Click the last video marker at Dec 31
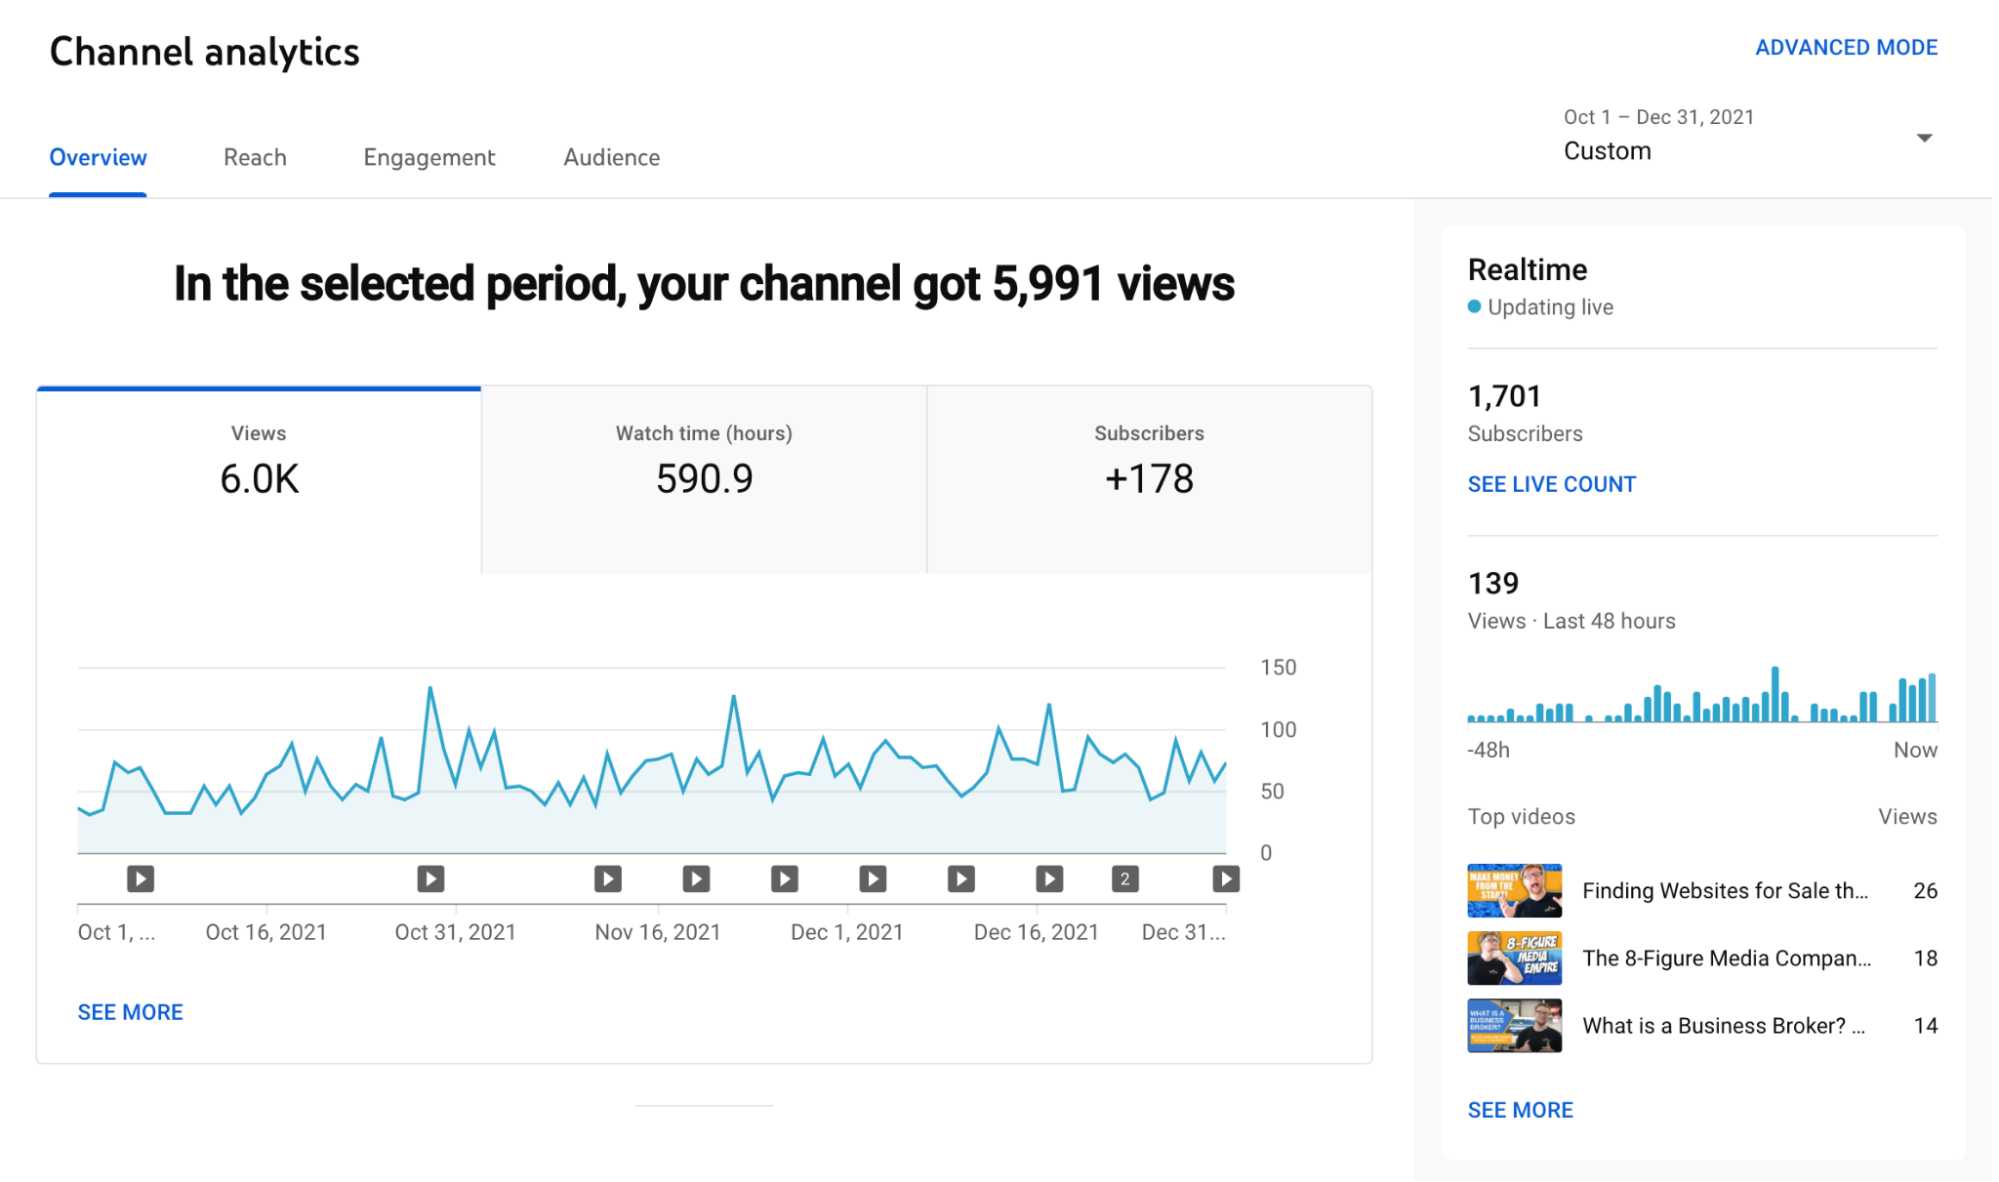 pos(1225,879)
